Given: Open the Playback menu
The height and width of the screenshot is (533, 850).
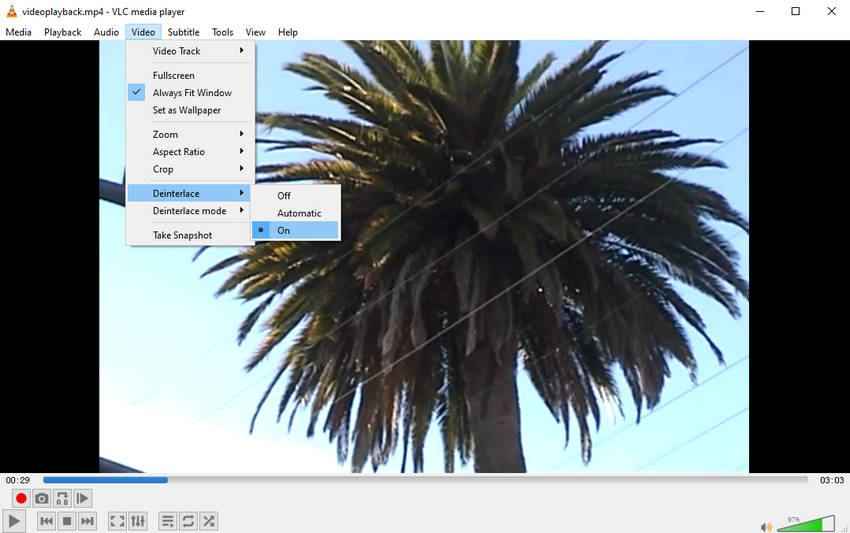Looking at the screenshot, I should click(x=63, y=32).
